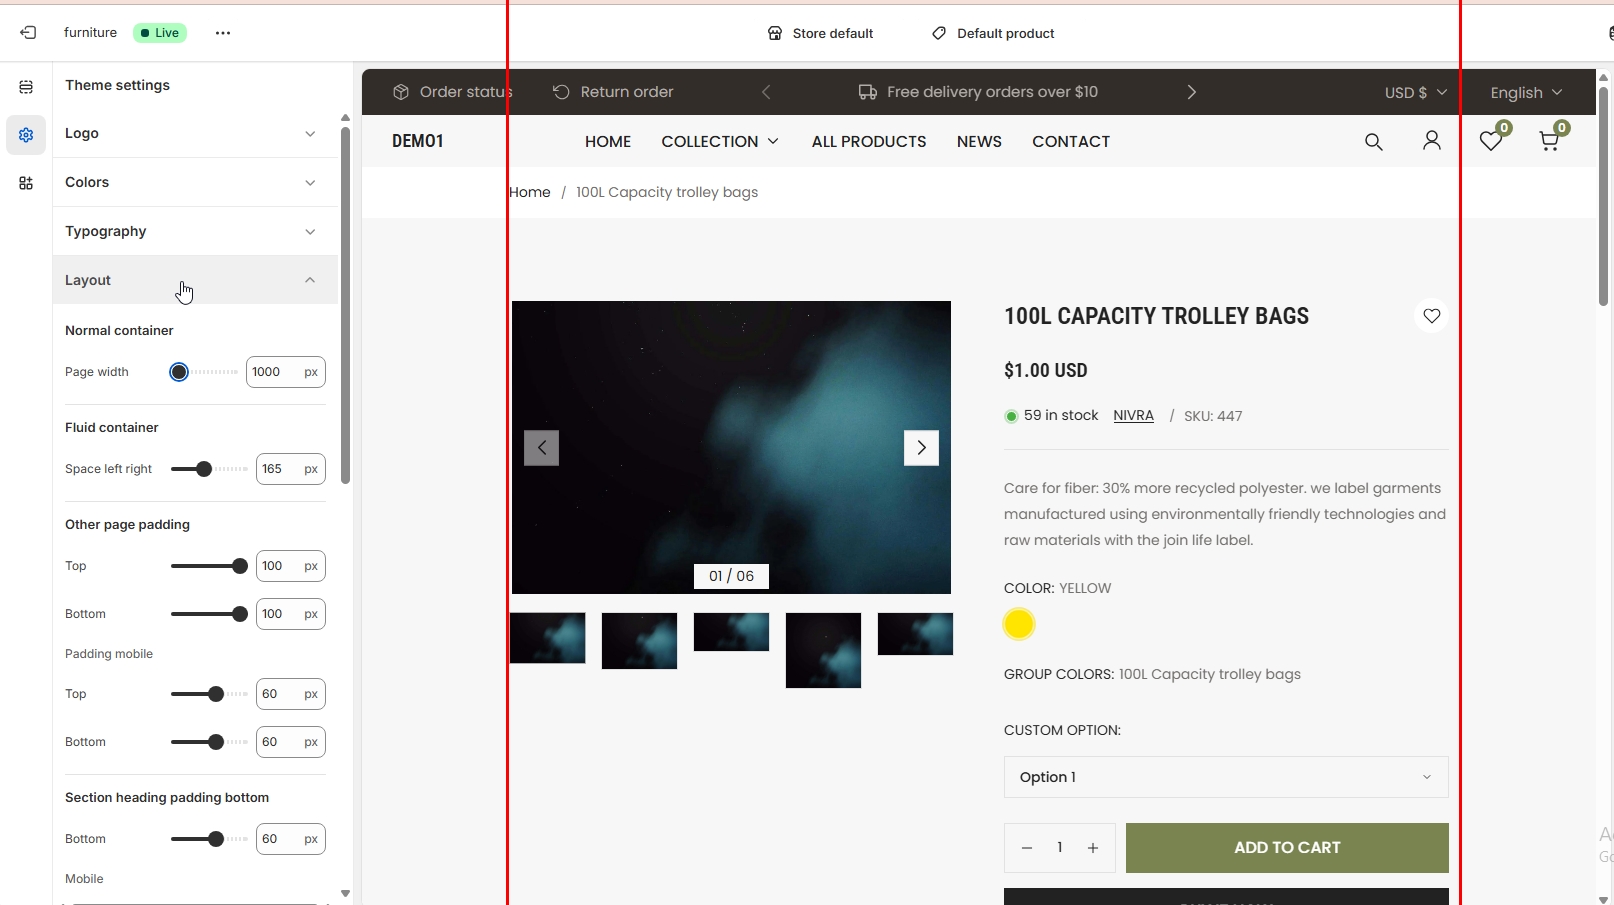Screen dimensions: 1614x905
Task: Expand the Typography settings section
Action: pyautogui.click(x=190, y=232)
